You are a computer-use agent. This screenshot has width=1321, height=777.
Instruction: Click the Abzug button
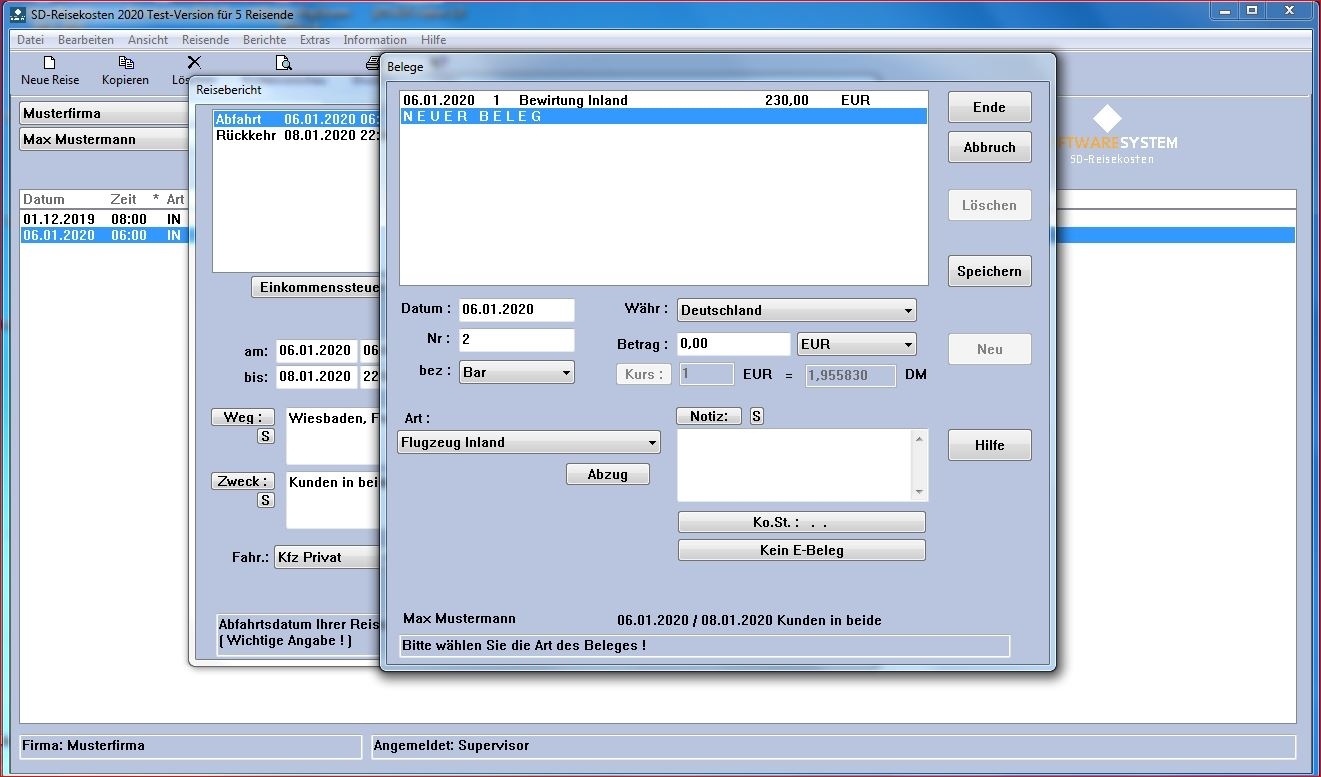[x=608, y=474]
